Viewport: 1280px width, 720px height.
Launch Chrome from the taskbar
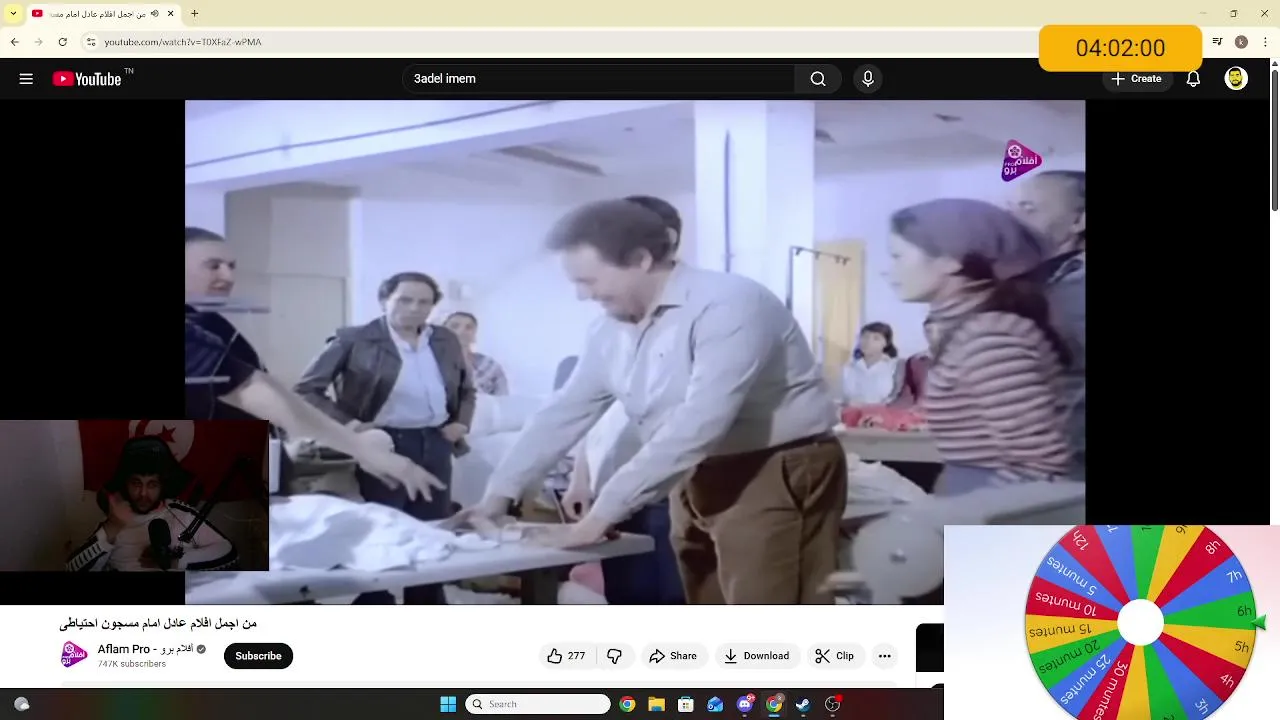627,704
